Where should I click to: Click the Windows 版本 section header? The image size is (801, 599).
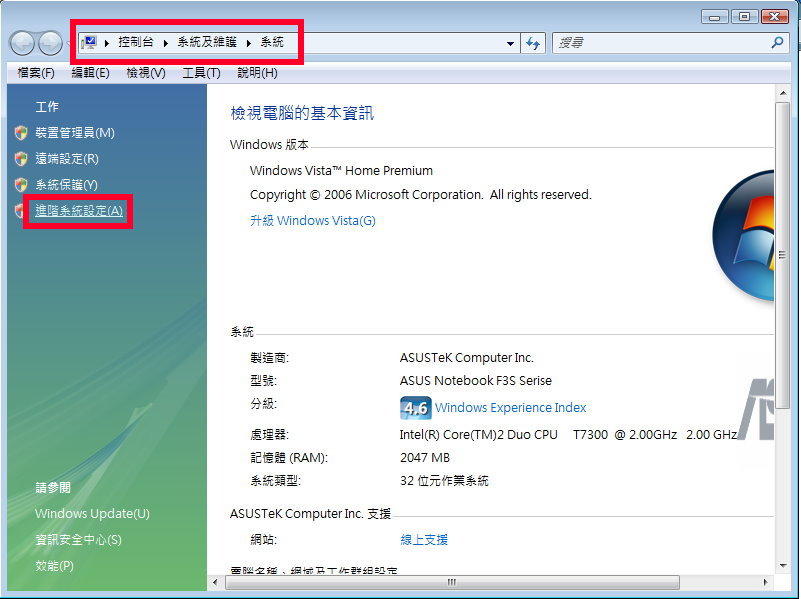pos(269,145)
